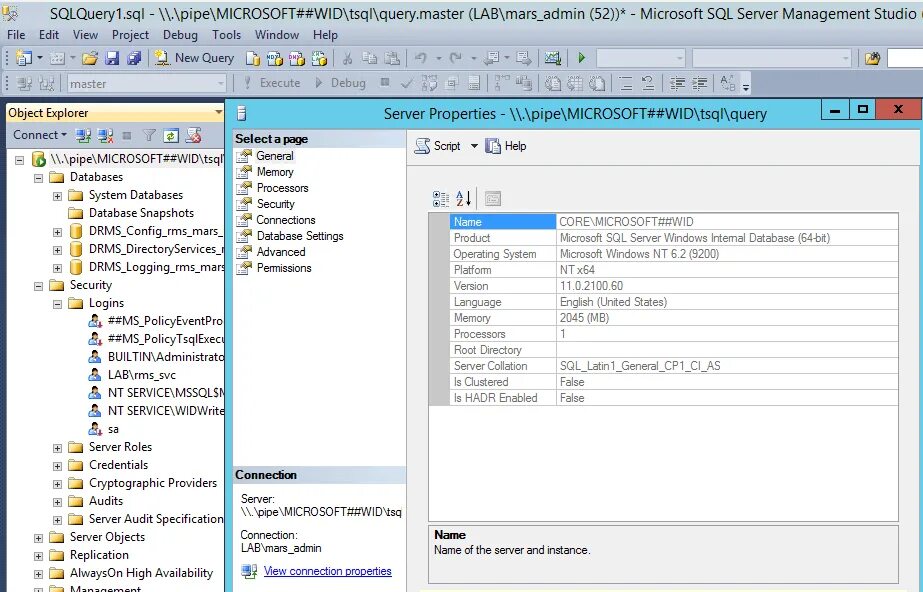The width and height of the screenshot is (923, 592).
Task: Open the Tools menu
Action: (x=227, y=35)
